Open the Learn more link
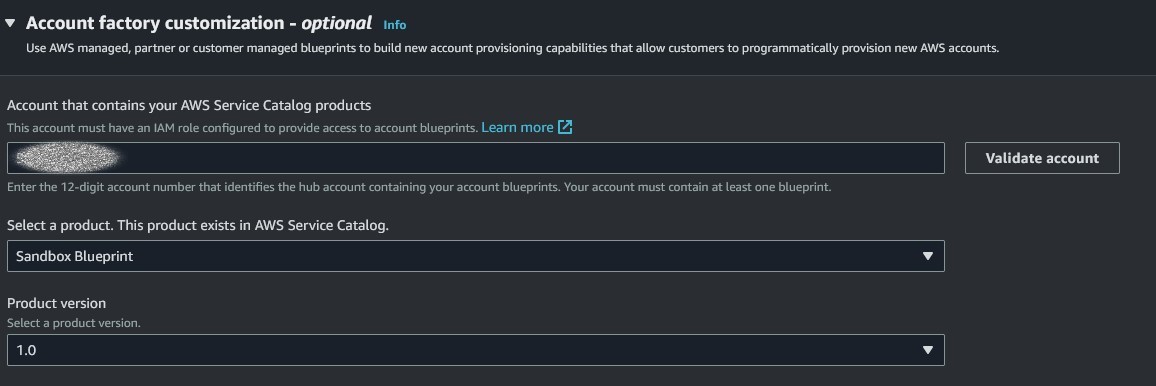The width and height of the screenshot is (1156, 386). point(517,127)
